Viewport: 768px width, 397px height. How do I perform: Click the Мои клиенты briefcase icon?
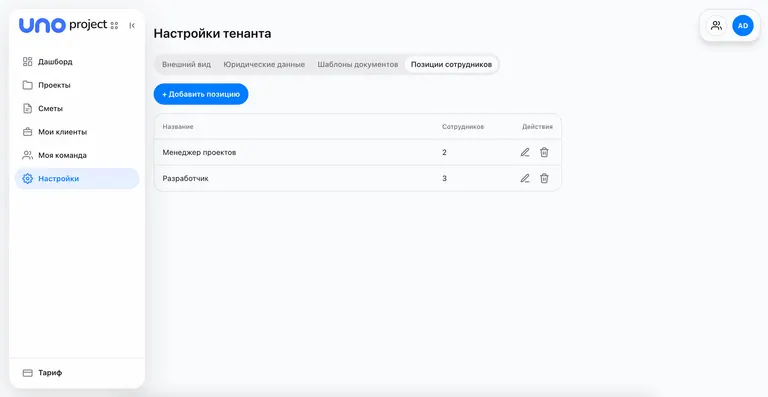[x=27, y=132]
